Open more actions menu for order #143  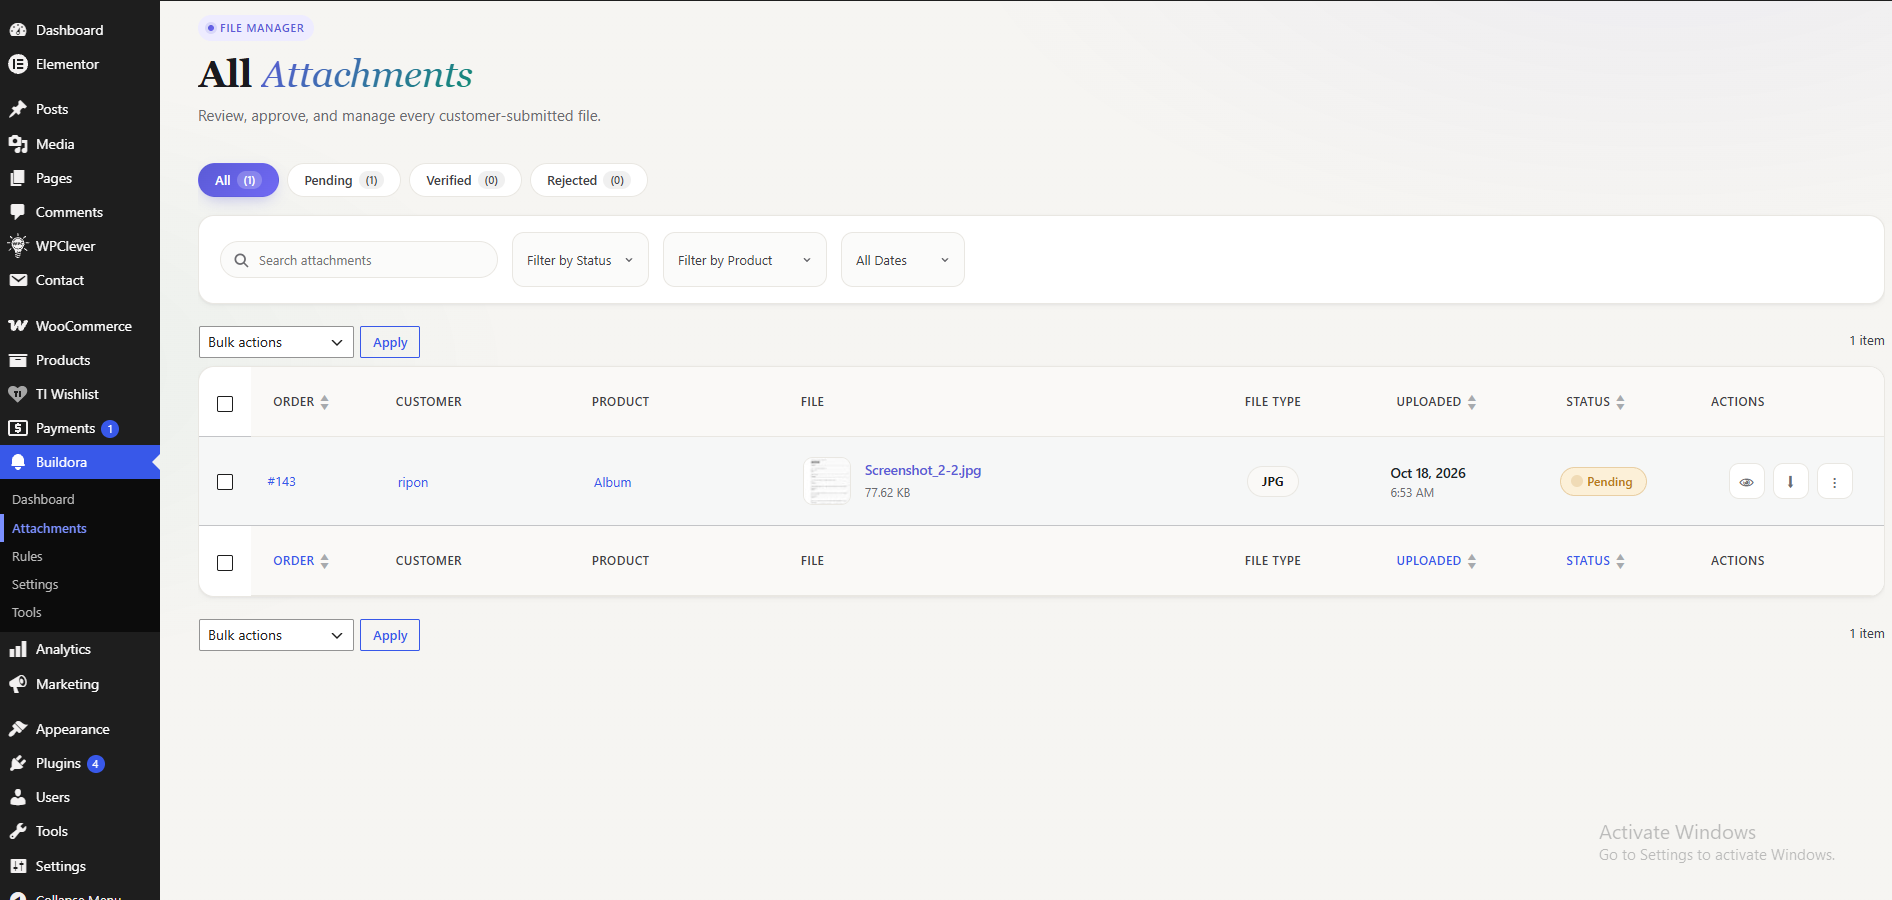point(1834,481)
